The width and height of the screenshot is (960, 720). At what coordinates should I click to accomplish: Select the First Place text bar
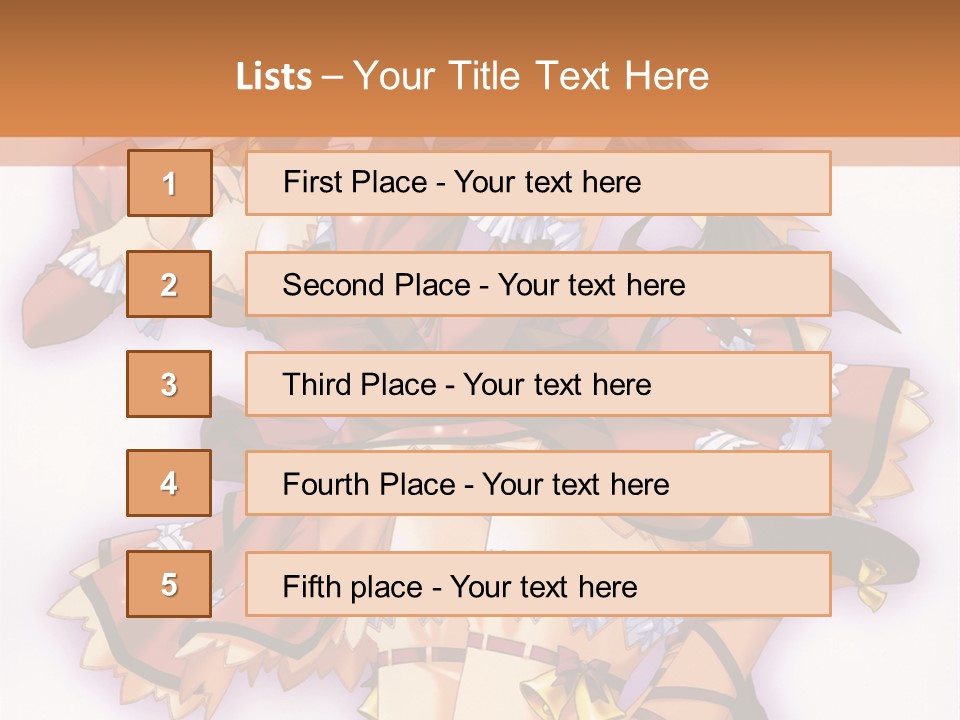538,183
